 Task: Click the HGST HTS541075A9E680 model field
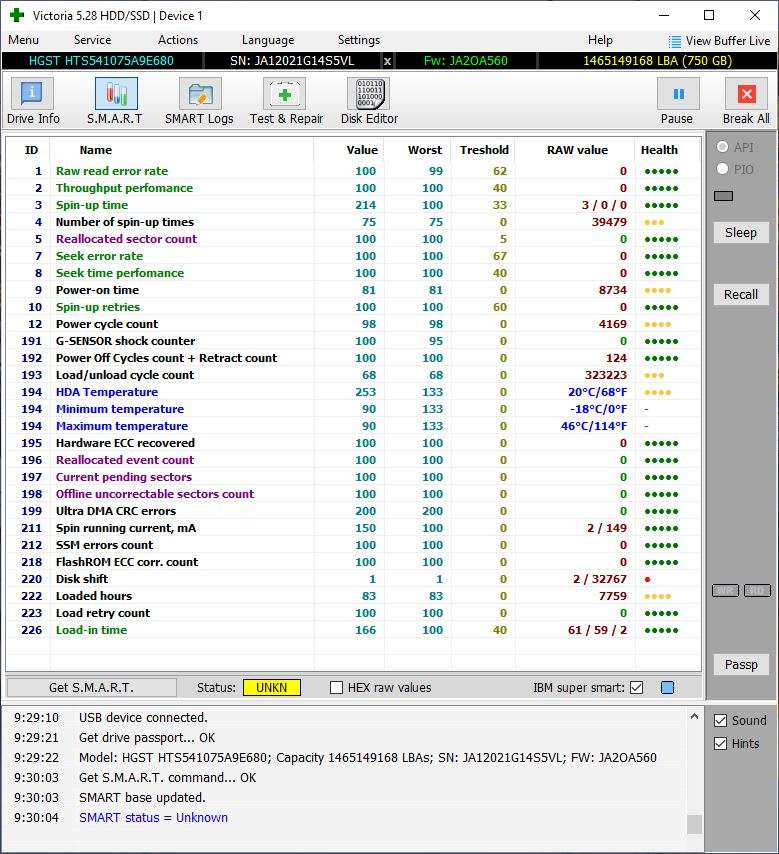point(101,61)
